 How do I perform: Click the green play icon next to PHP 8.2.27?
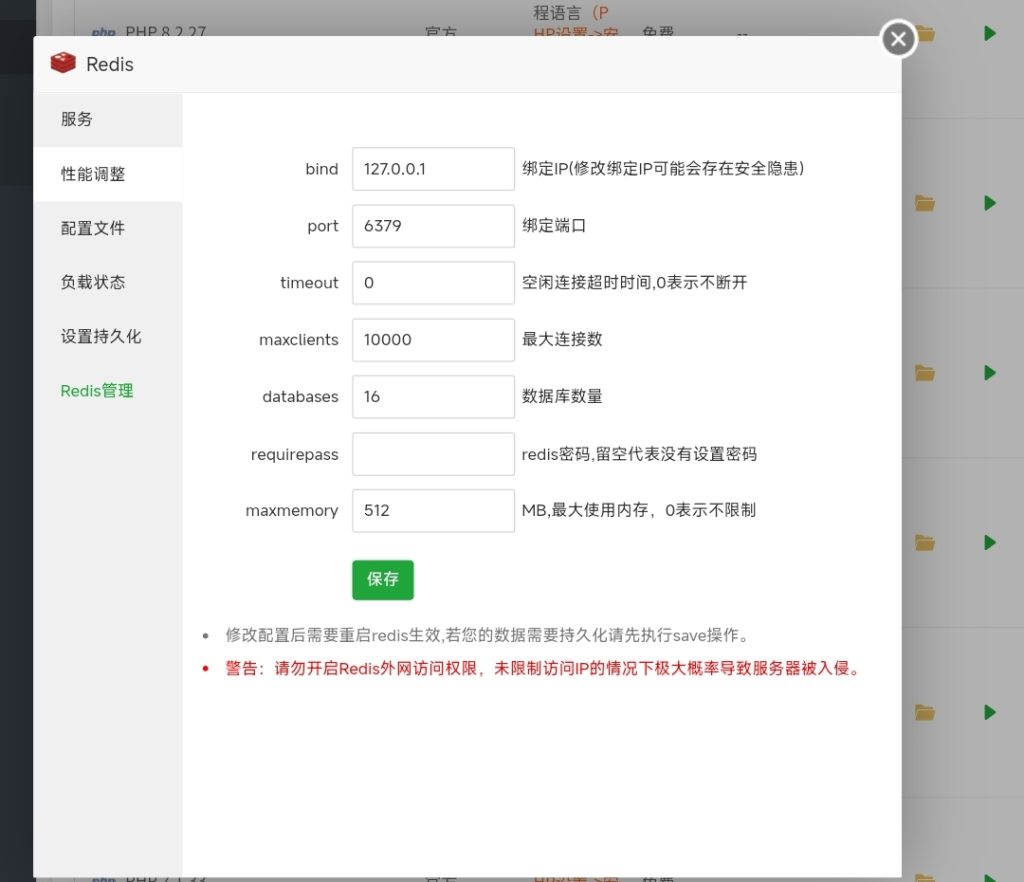[x=990, y=33]
